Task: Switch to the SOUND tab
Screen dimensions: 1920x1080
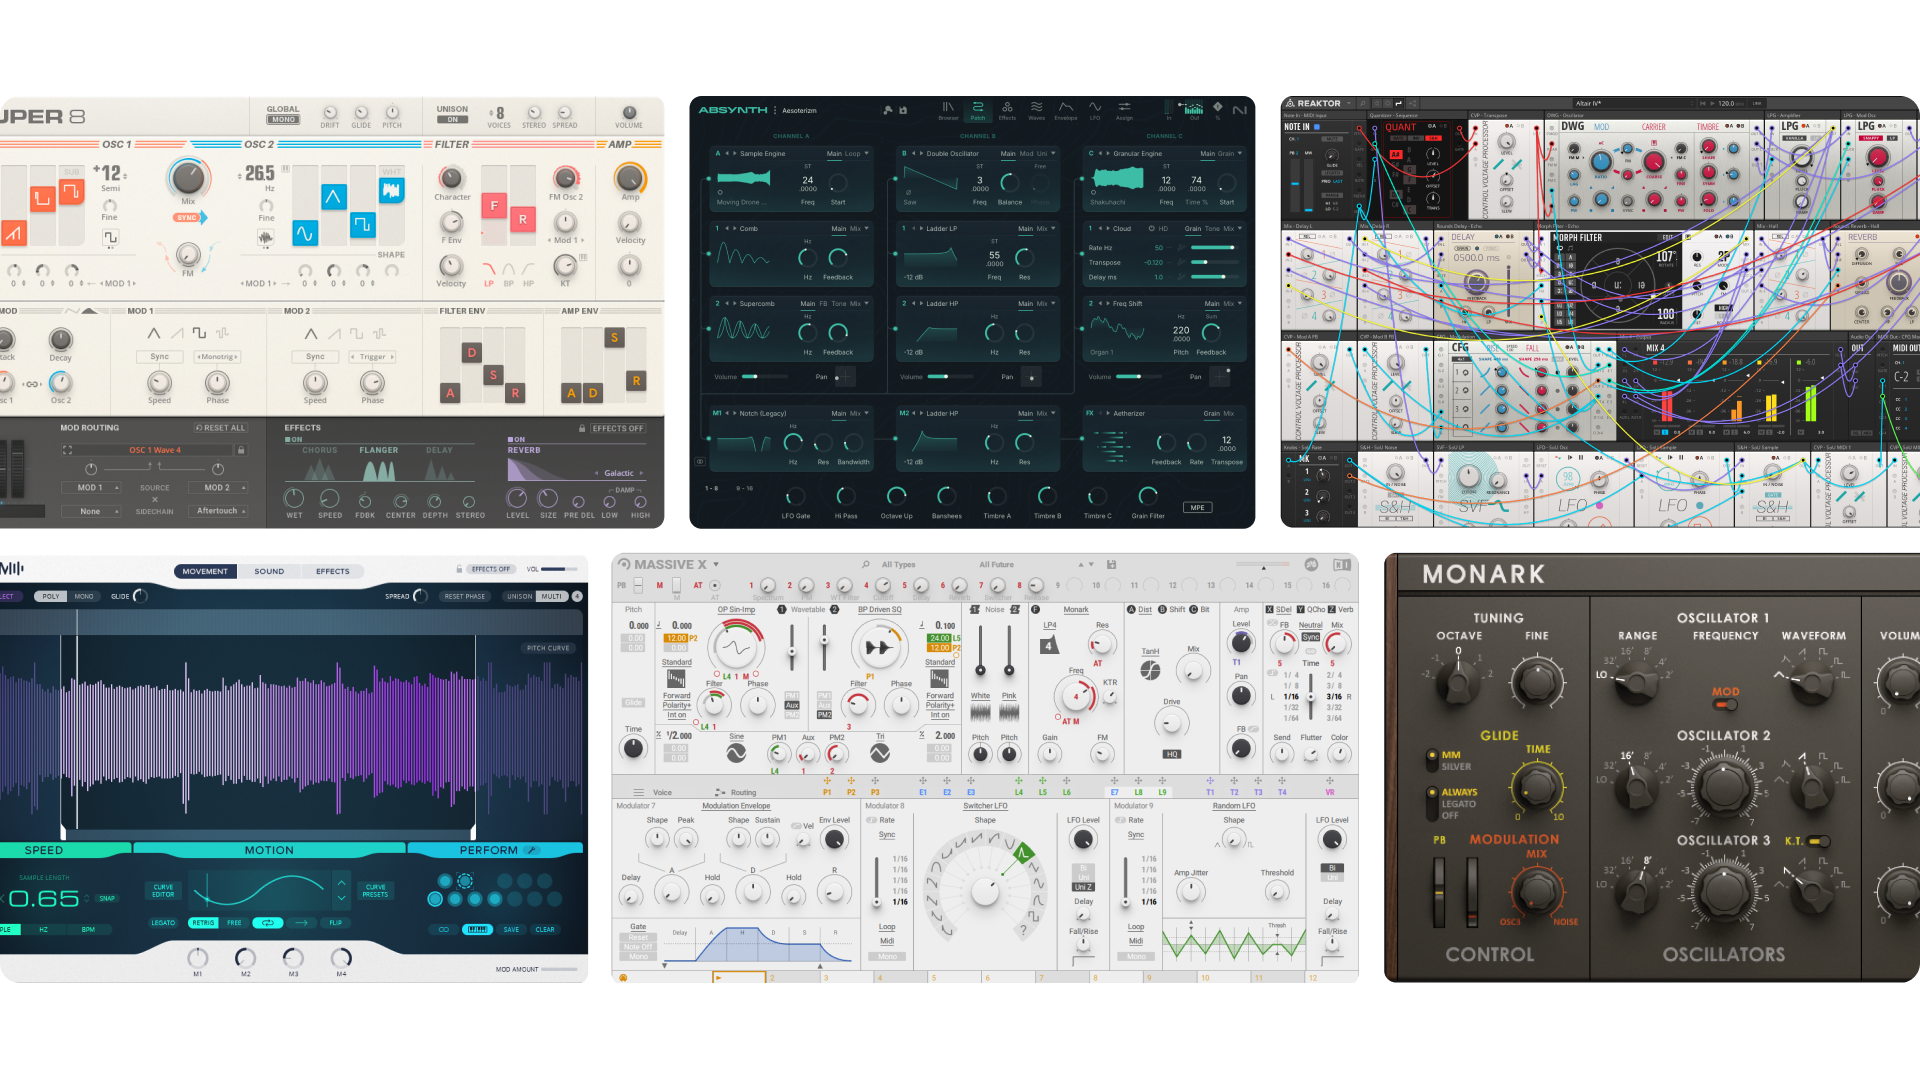Action: point(269,571)
